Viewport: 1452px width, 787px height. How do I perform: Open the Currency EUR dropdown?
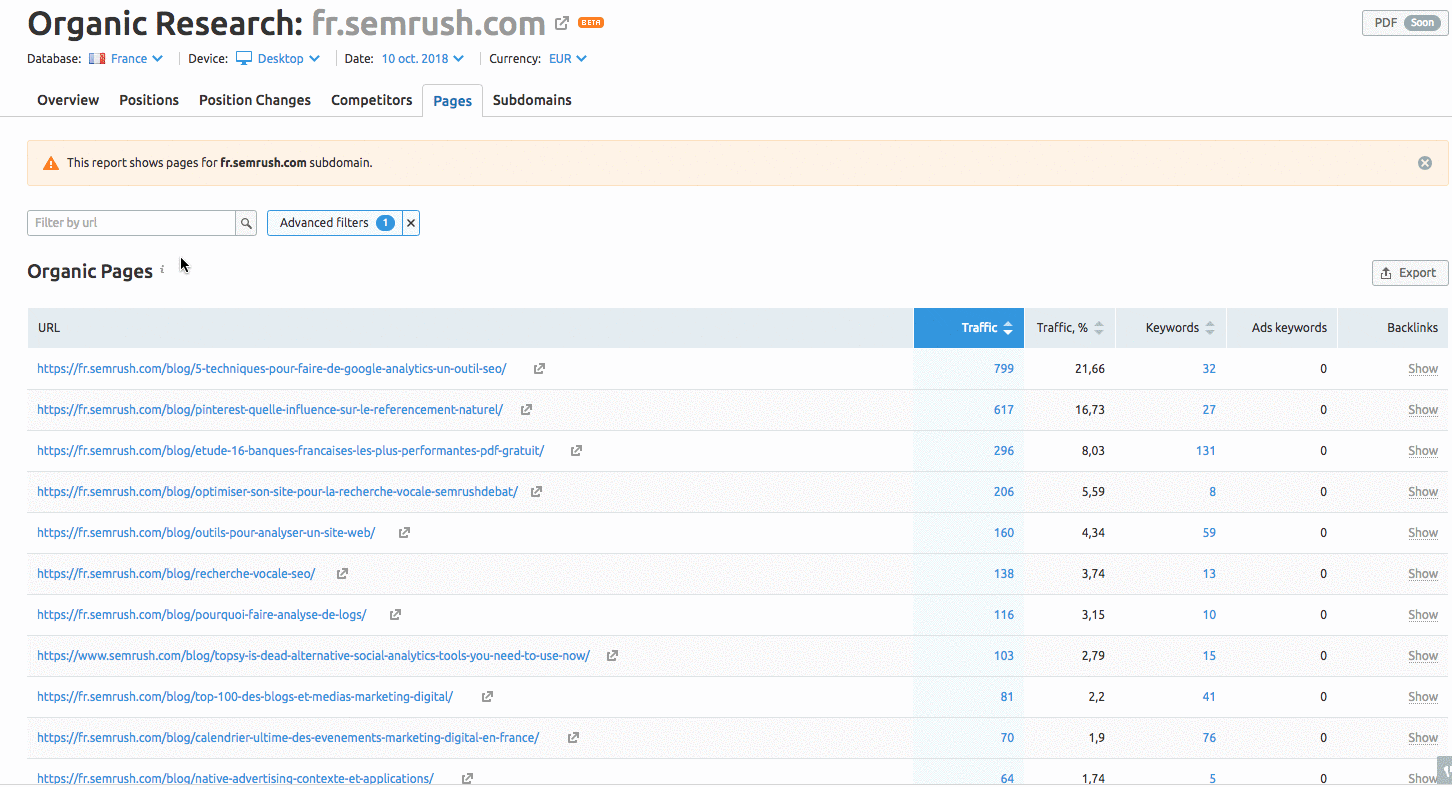[x=568, y=59]
